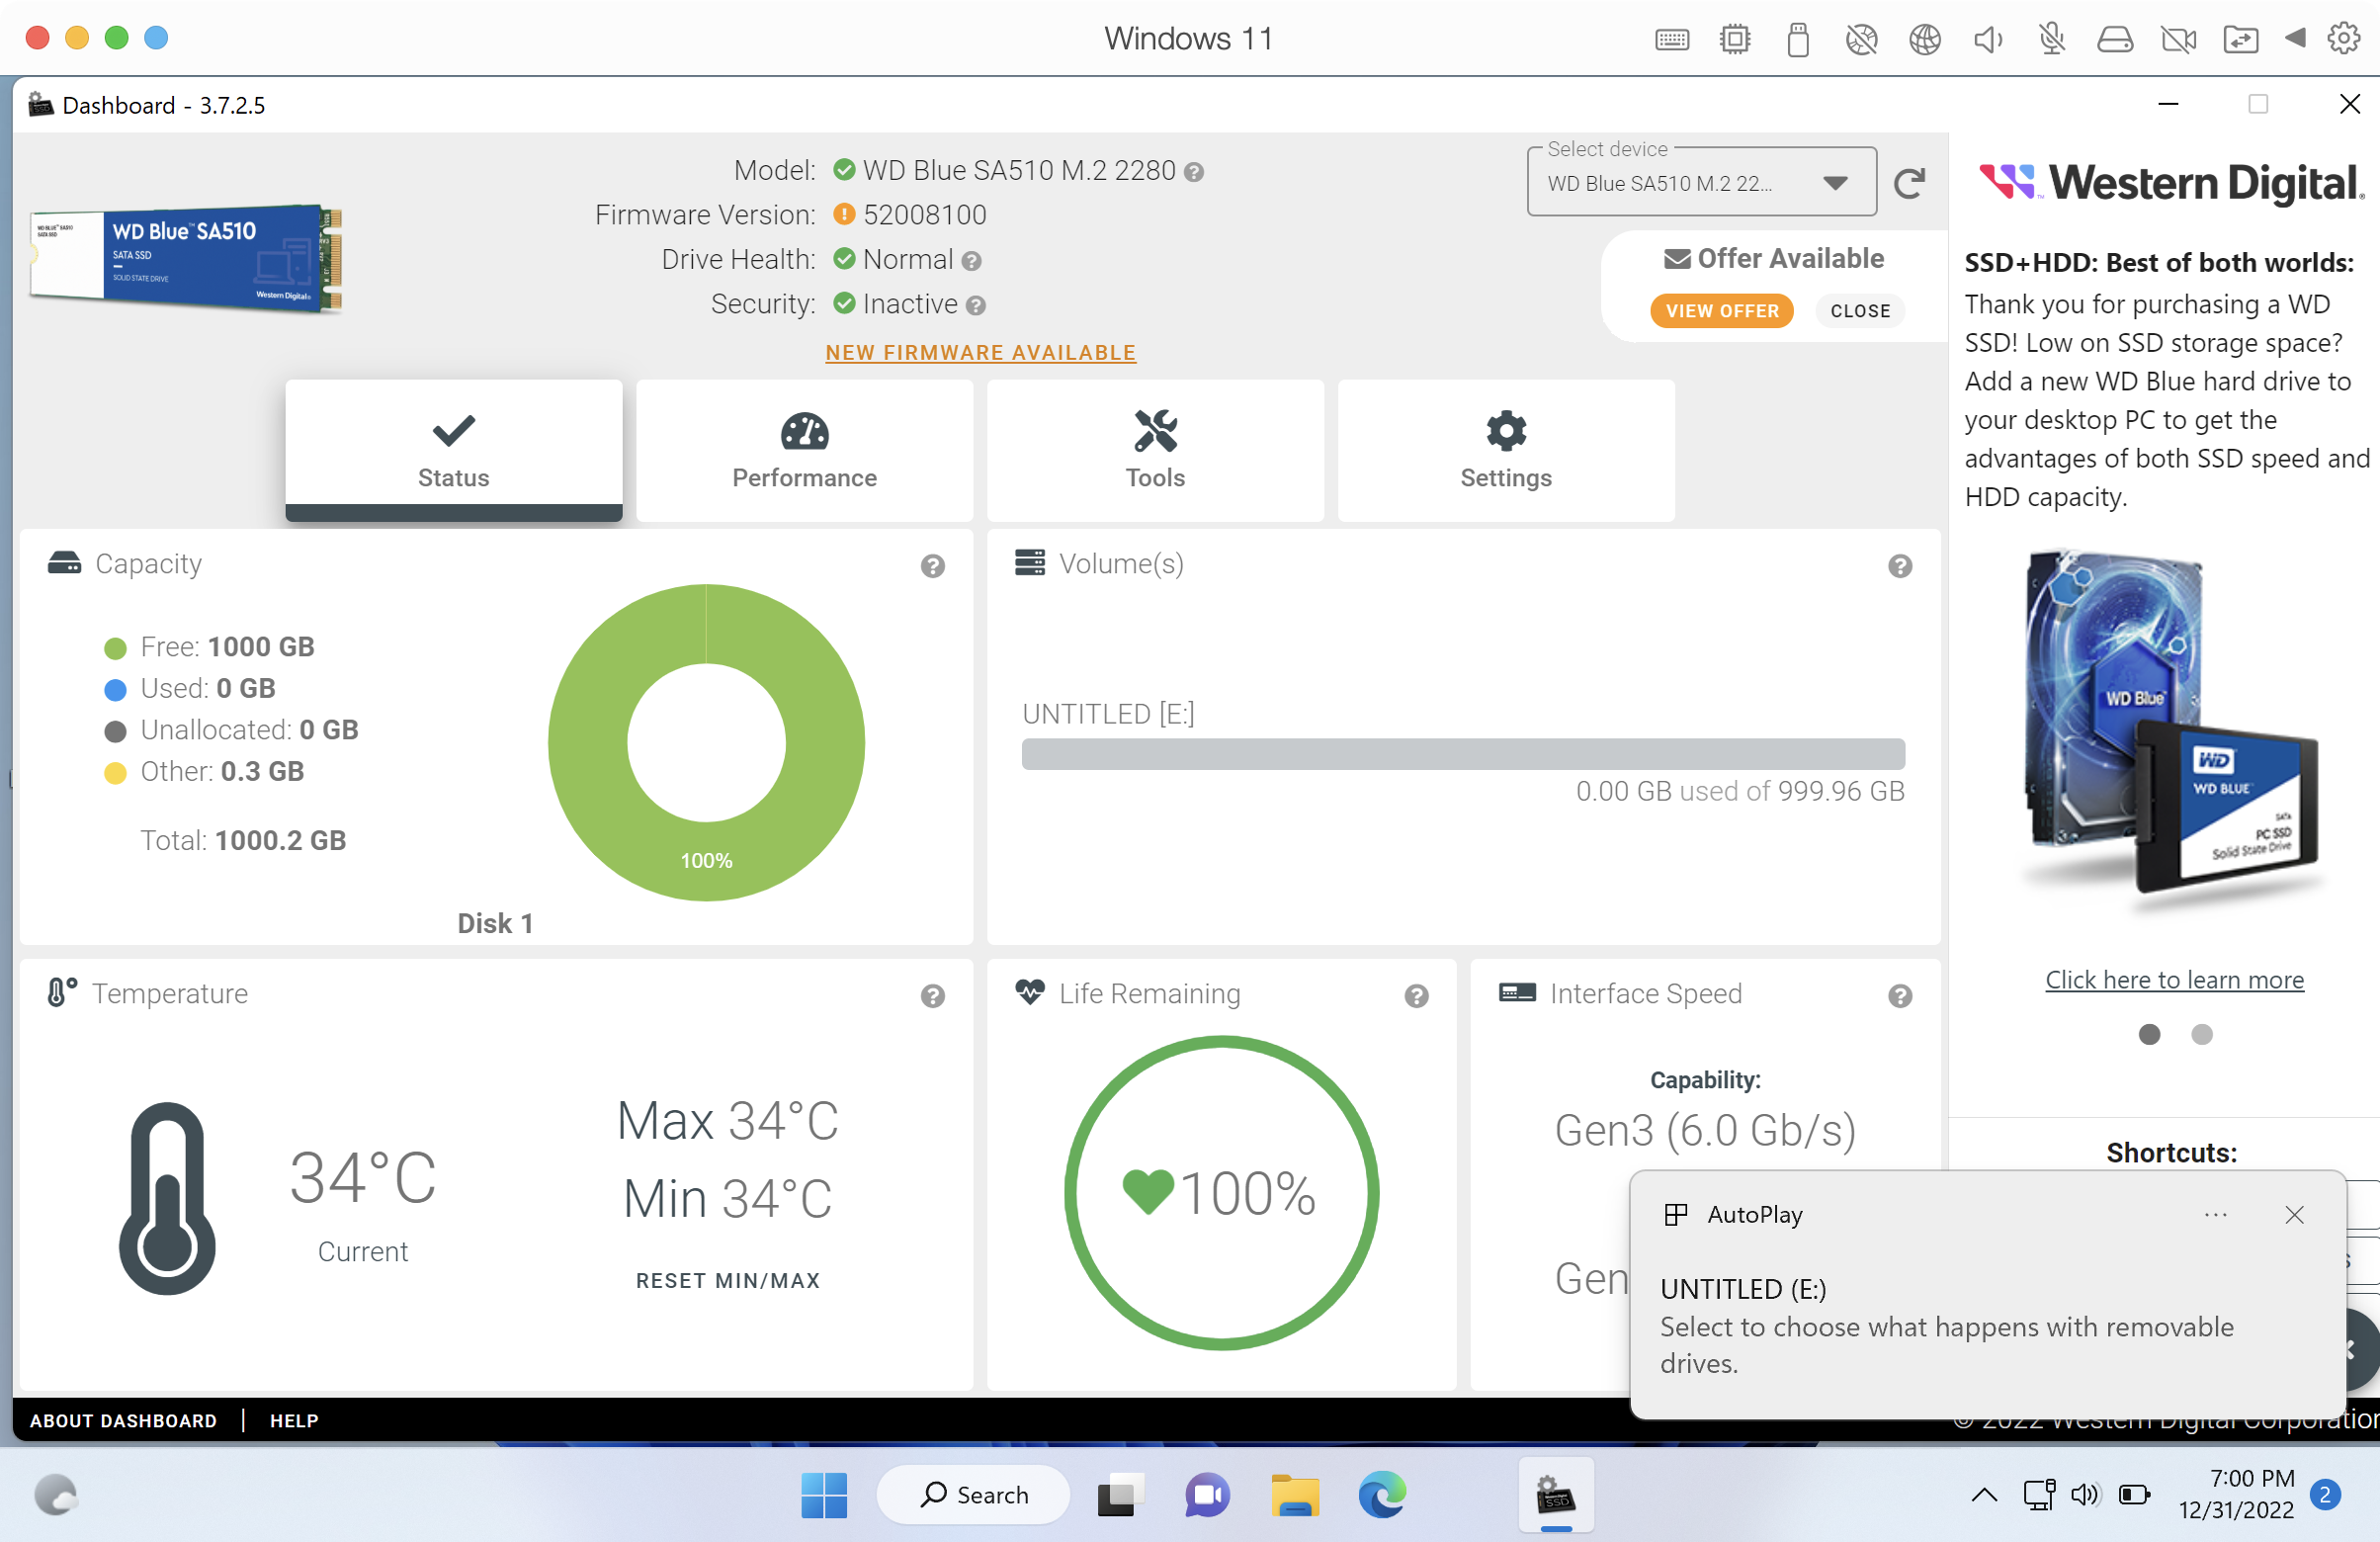Open help for the Capacity panel
The image size is (2380, 1542).
point(932,566)
